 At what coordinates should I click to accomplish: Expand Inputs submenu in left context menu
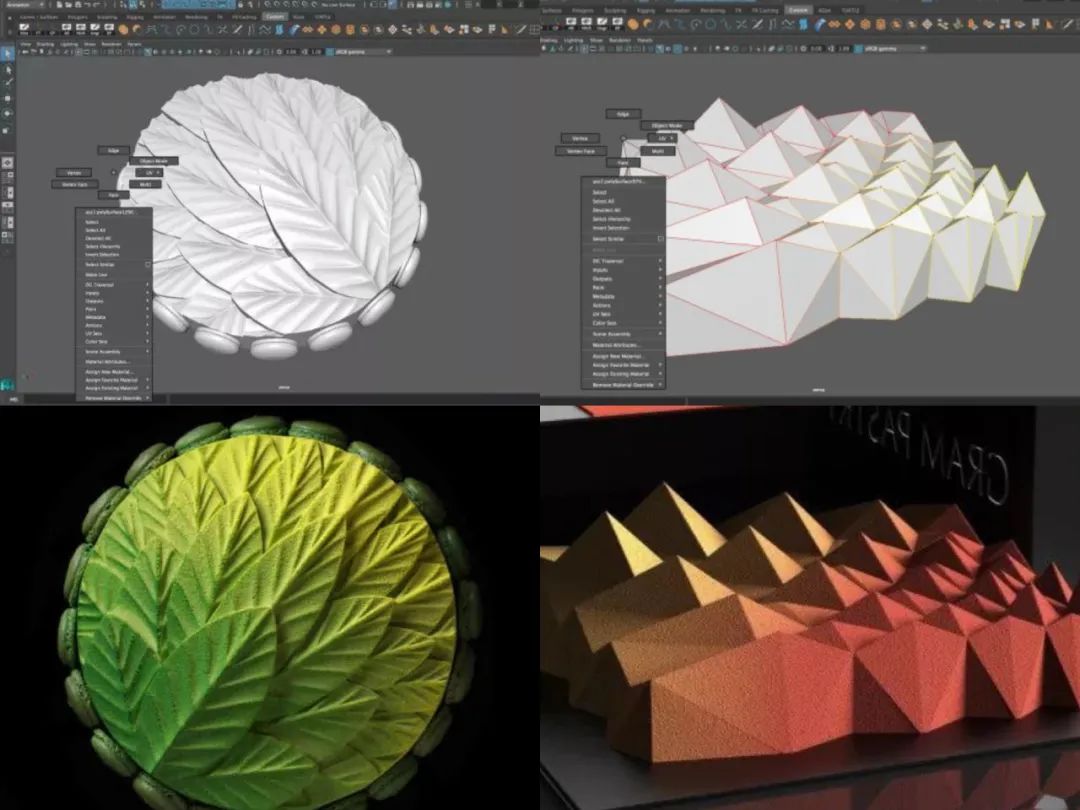[x=114, y=293]
